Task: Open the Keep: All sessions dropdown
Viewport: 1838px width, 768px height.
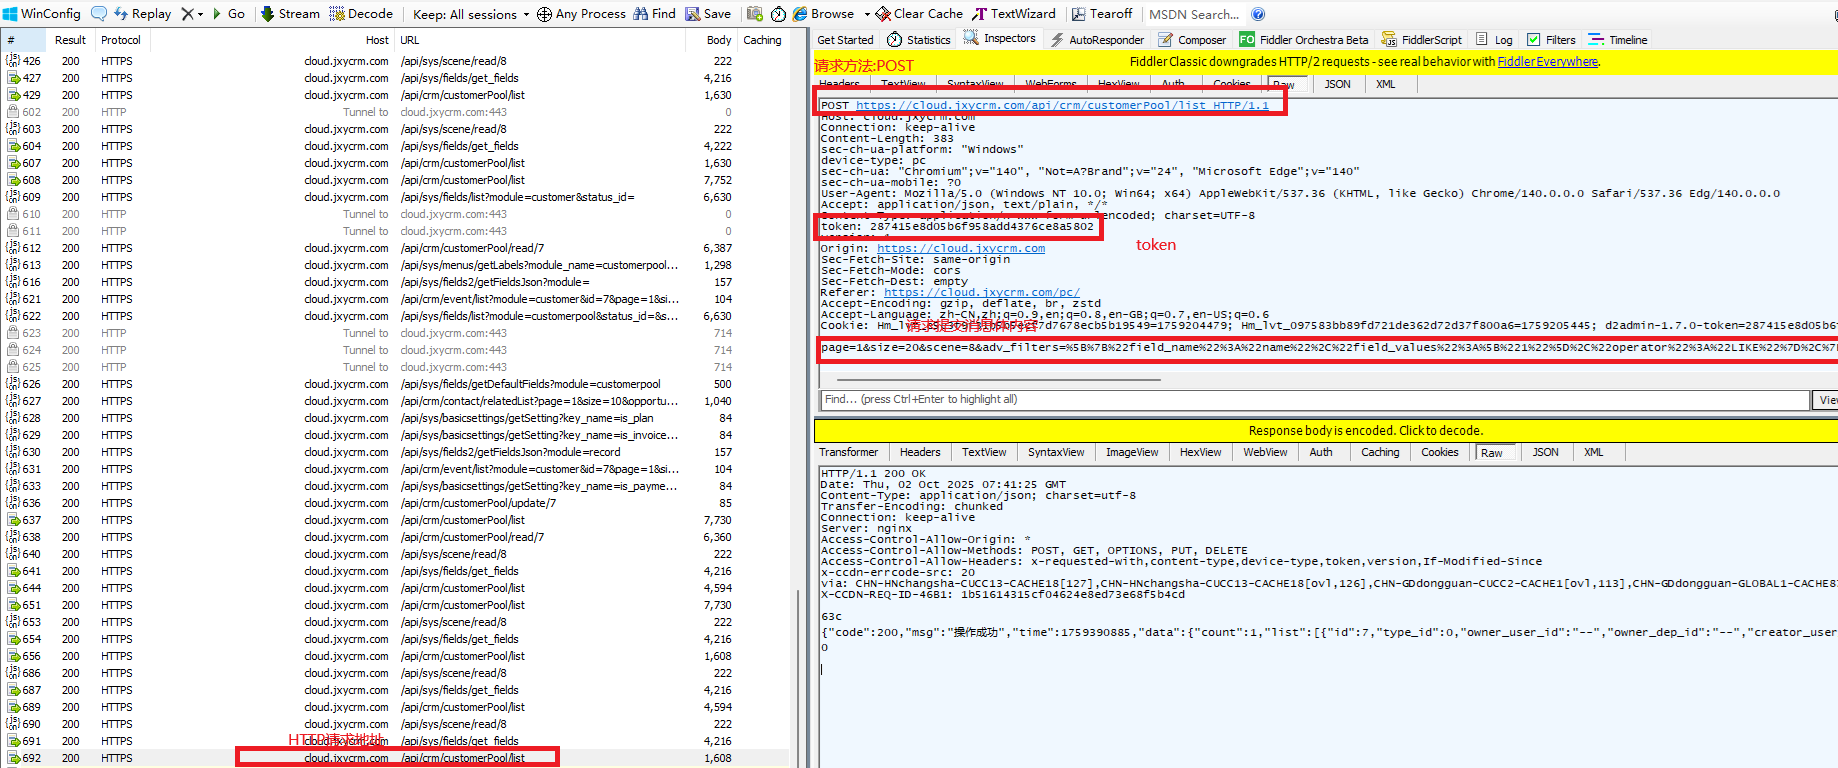Action: tap(471, 14)
